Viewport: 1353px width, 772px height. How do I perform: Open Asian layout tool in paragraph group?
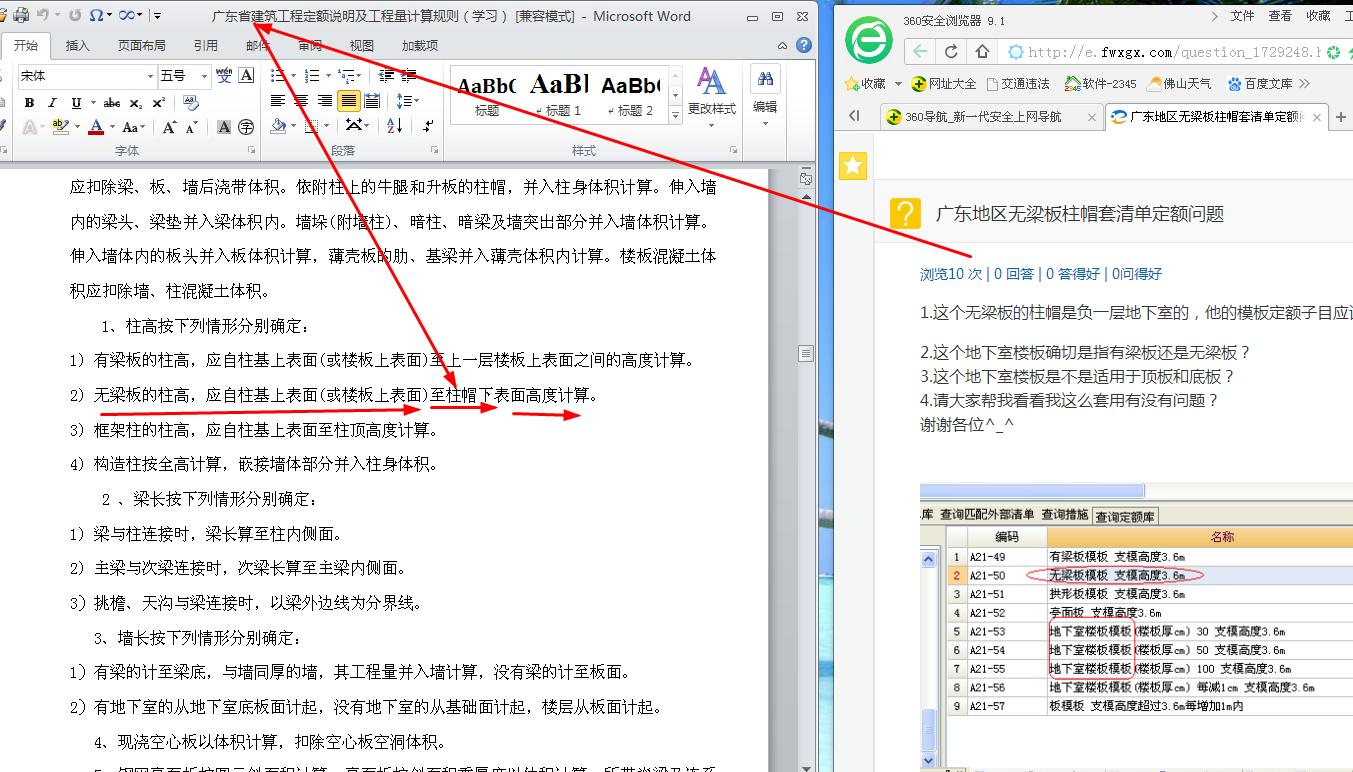click(x=354, y=126)
